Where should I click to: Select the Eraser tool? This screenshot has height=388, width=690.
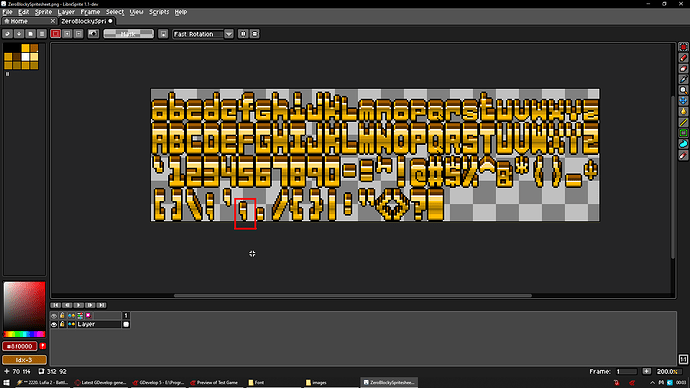683,69
